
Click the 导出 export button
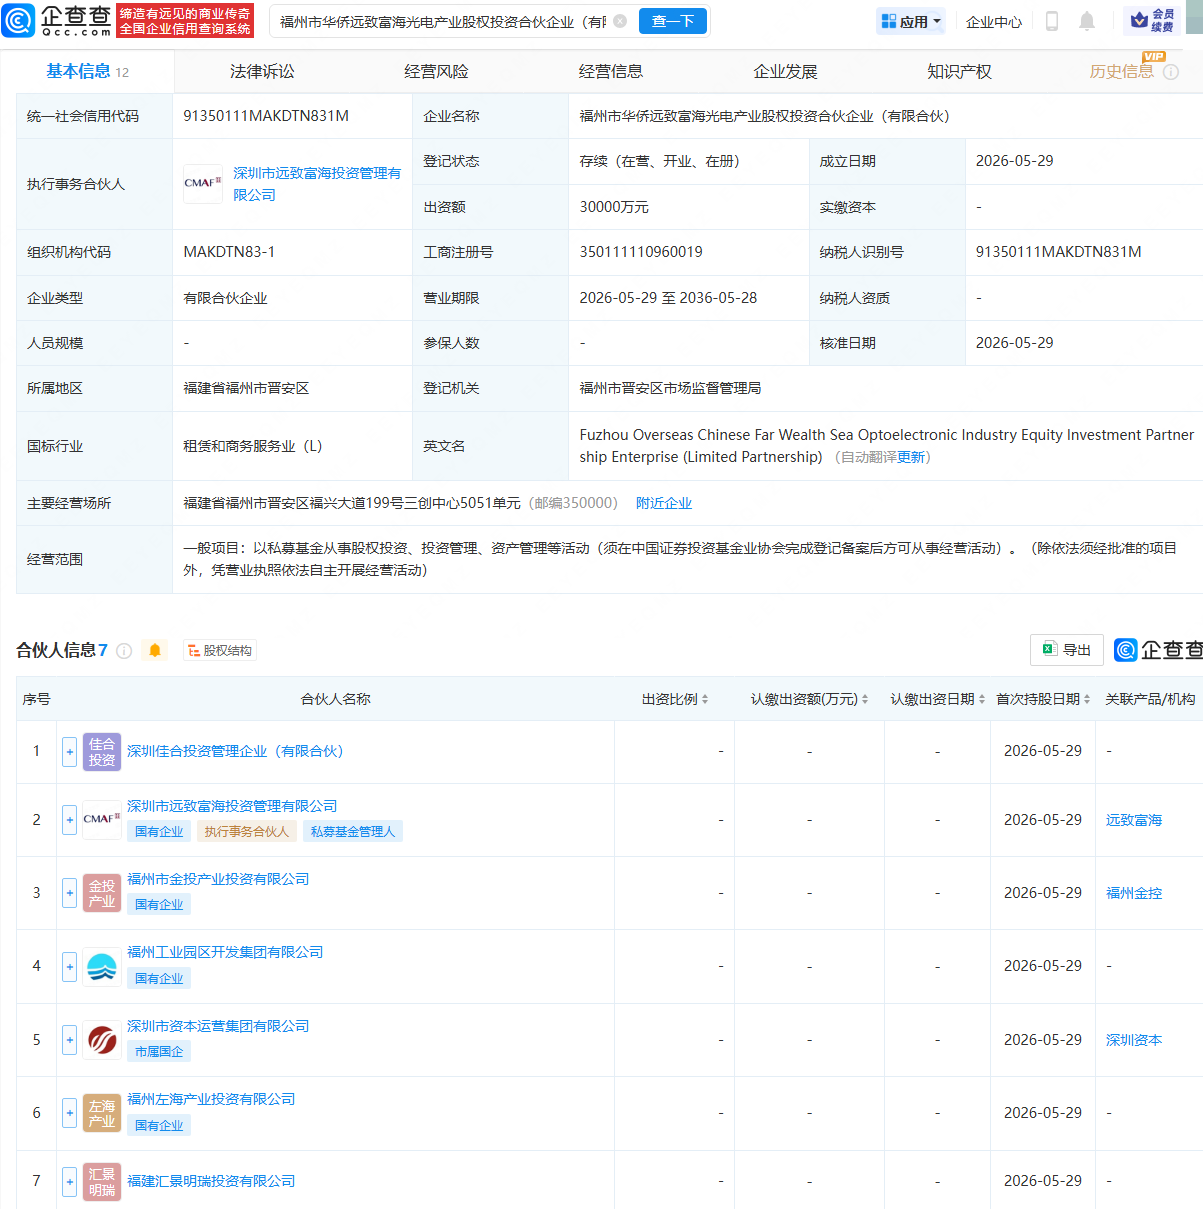(1067, 650)
